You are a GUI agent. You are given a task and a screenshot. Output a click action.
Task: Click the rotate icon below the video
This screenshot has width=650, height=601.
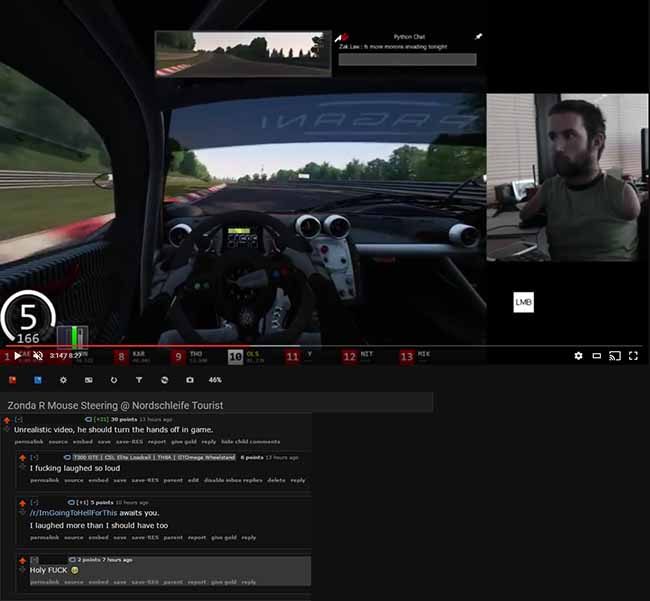click(114, 380)
